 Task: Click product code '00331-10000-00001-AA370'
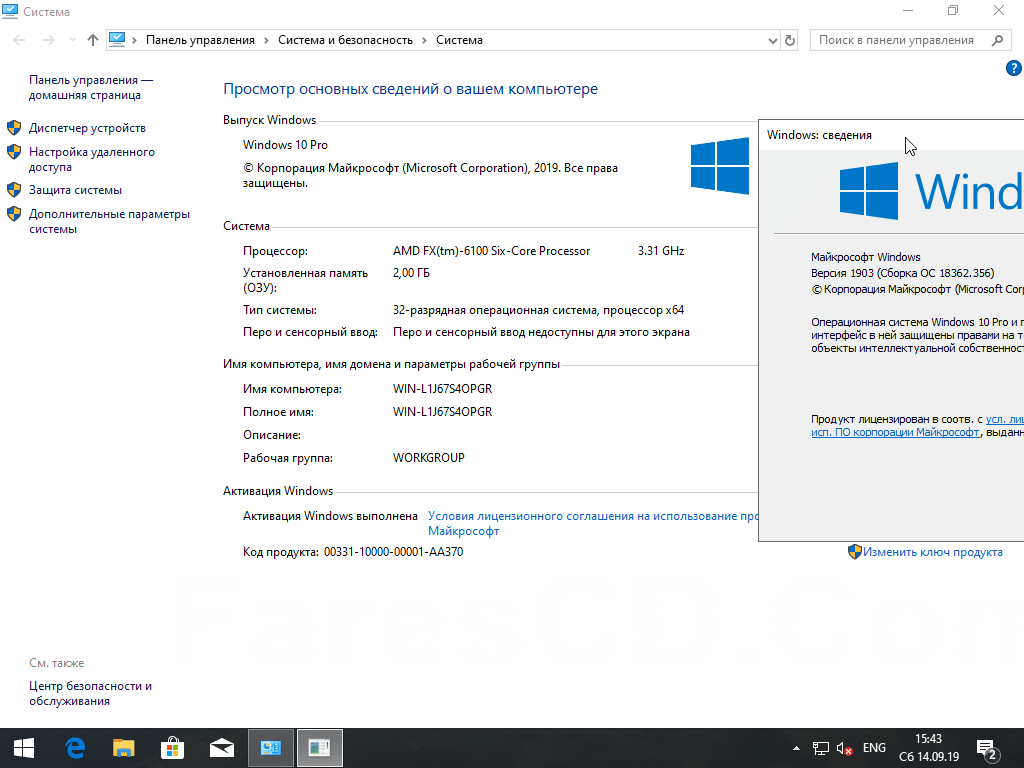click(x=393, y=552)
